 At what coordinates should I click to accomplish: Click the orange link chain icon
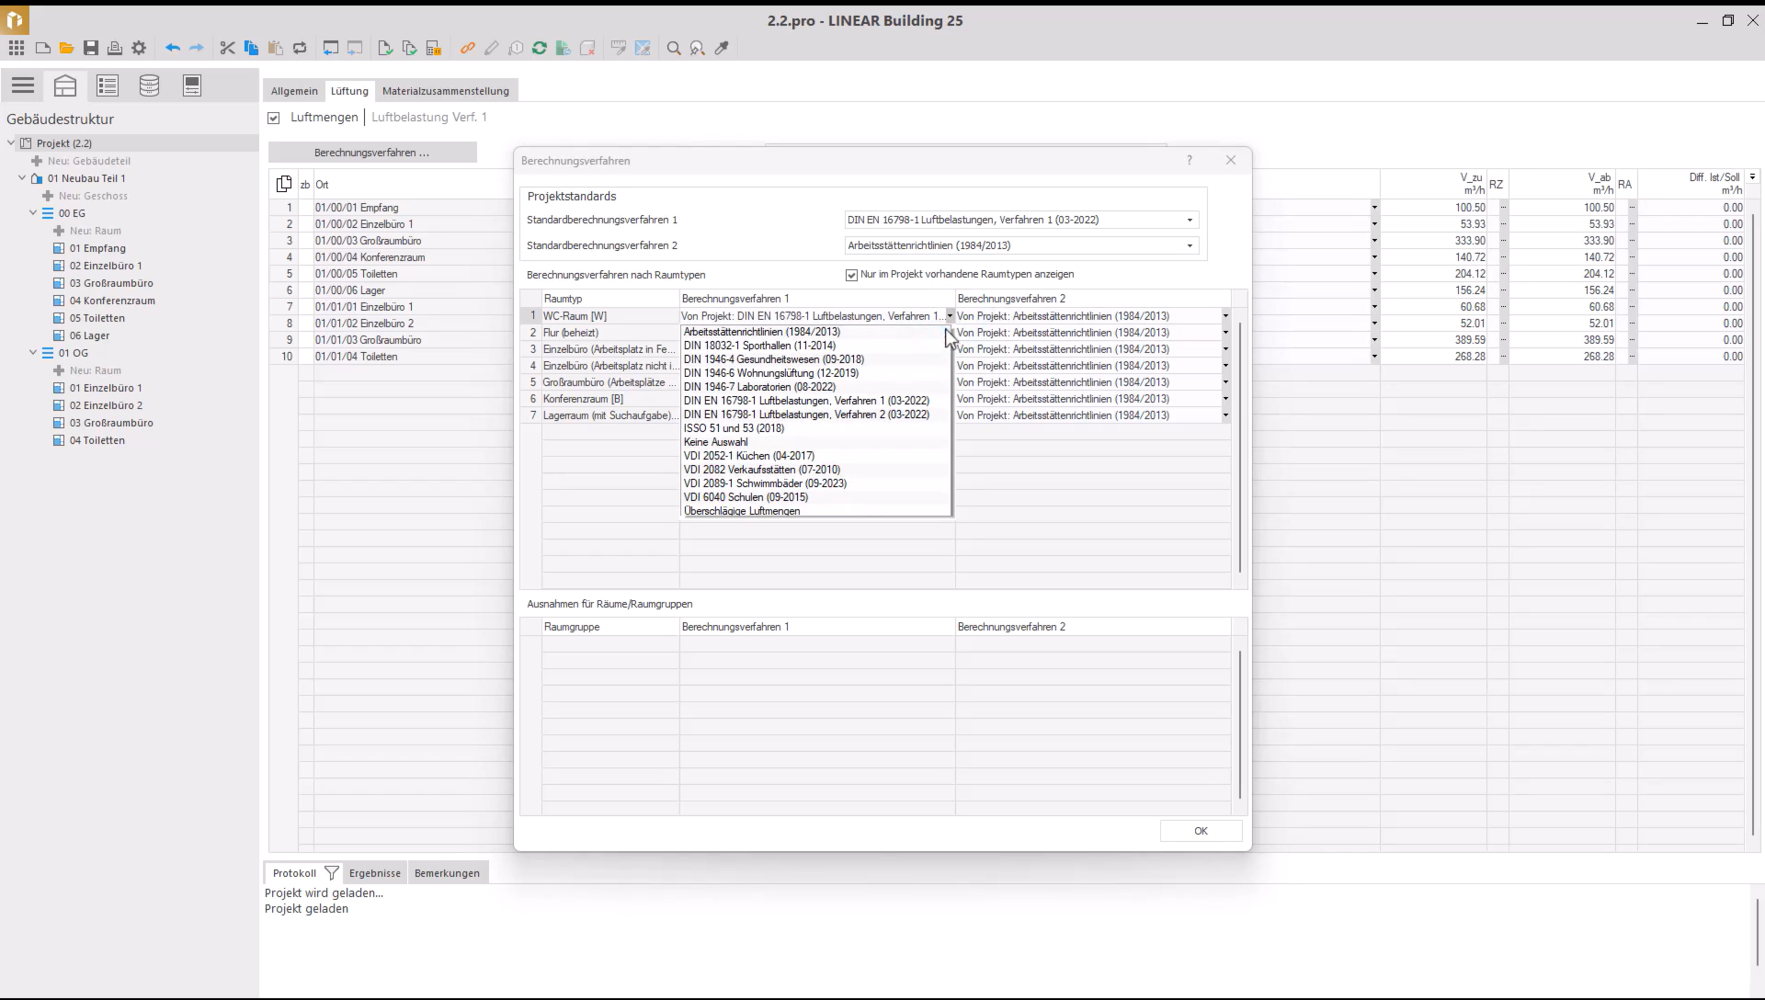(467, 48)
